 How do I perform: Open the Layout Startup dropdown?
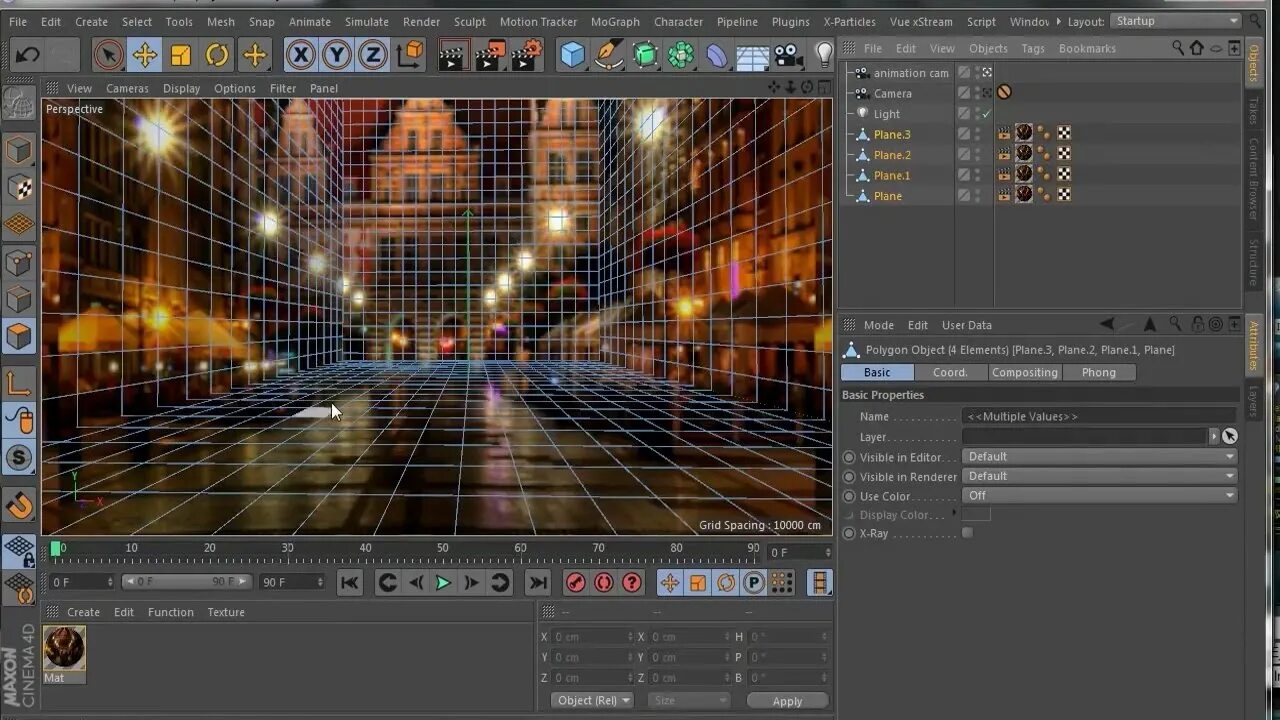pos(1176,21)
